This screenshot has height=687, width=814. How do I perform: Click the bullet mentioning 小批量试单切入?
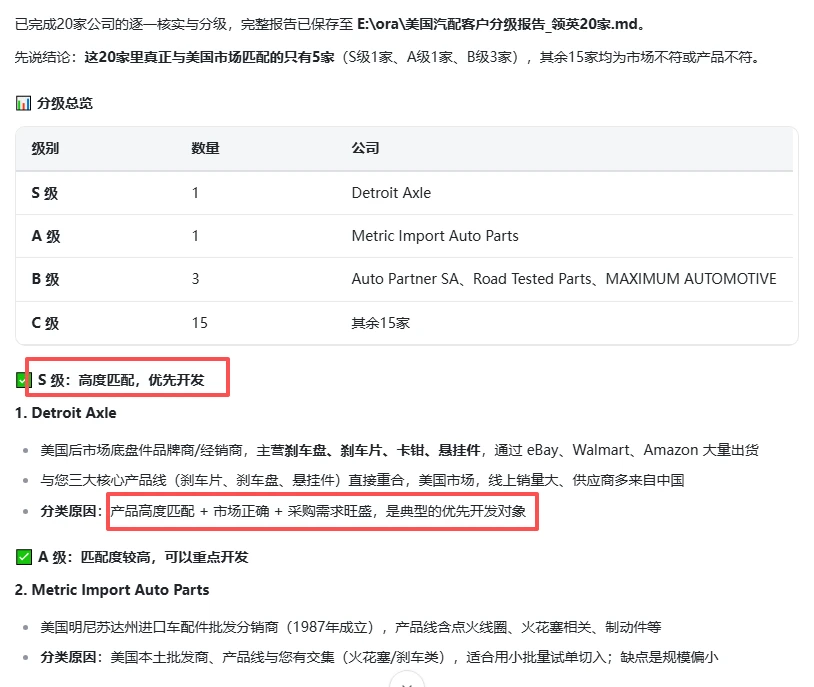[379, 657]
